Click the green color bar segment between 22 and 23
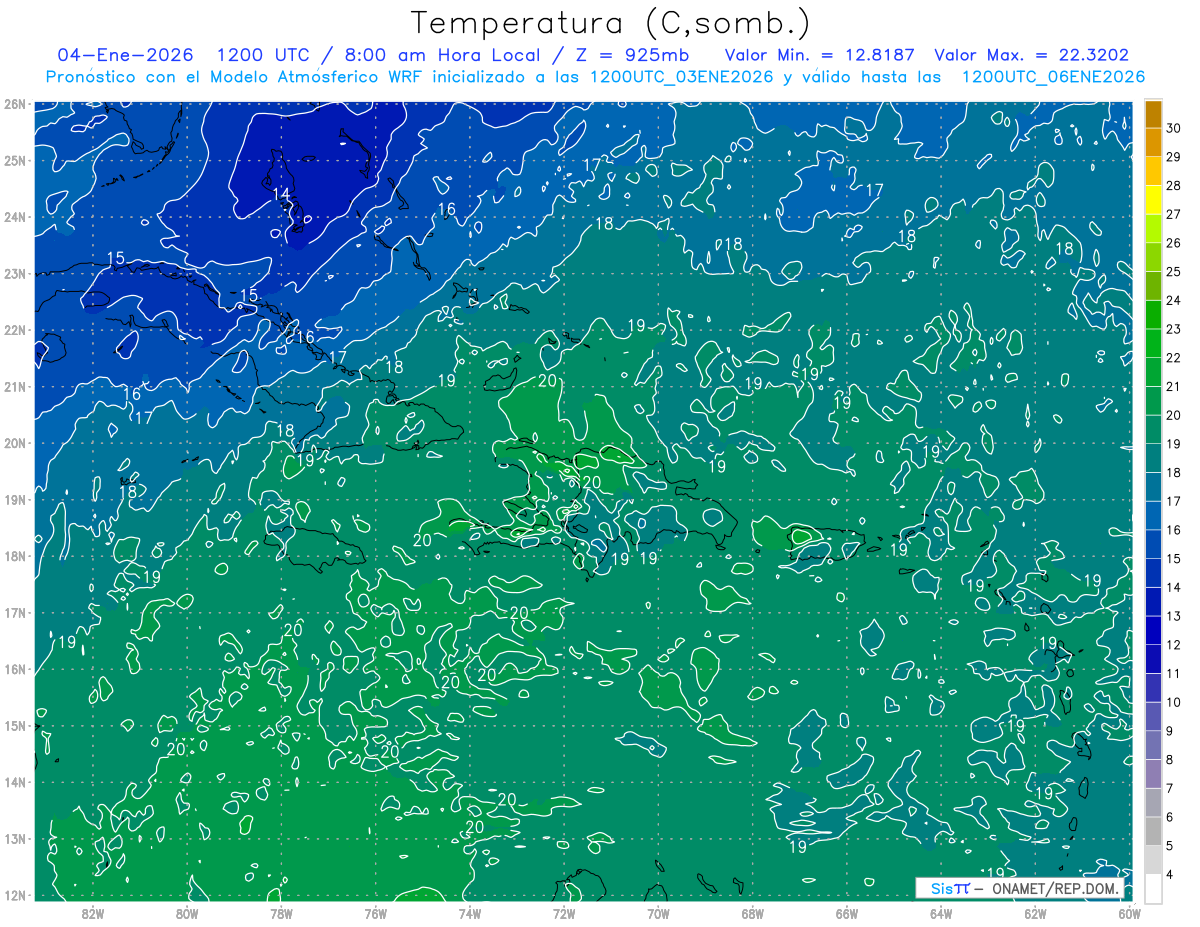This screenshot has height=927, width=1200. click(x=1153, y=343)
